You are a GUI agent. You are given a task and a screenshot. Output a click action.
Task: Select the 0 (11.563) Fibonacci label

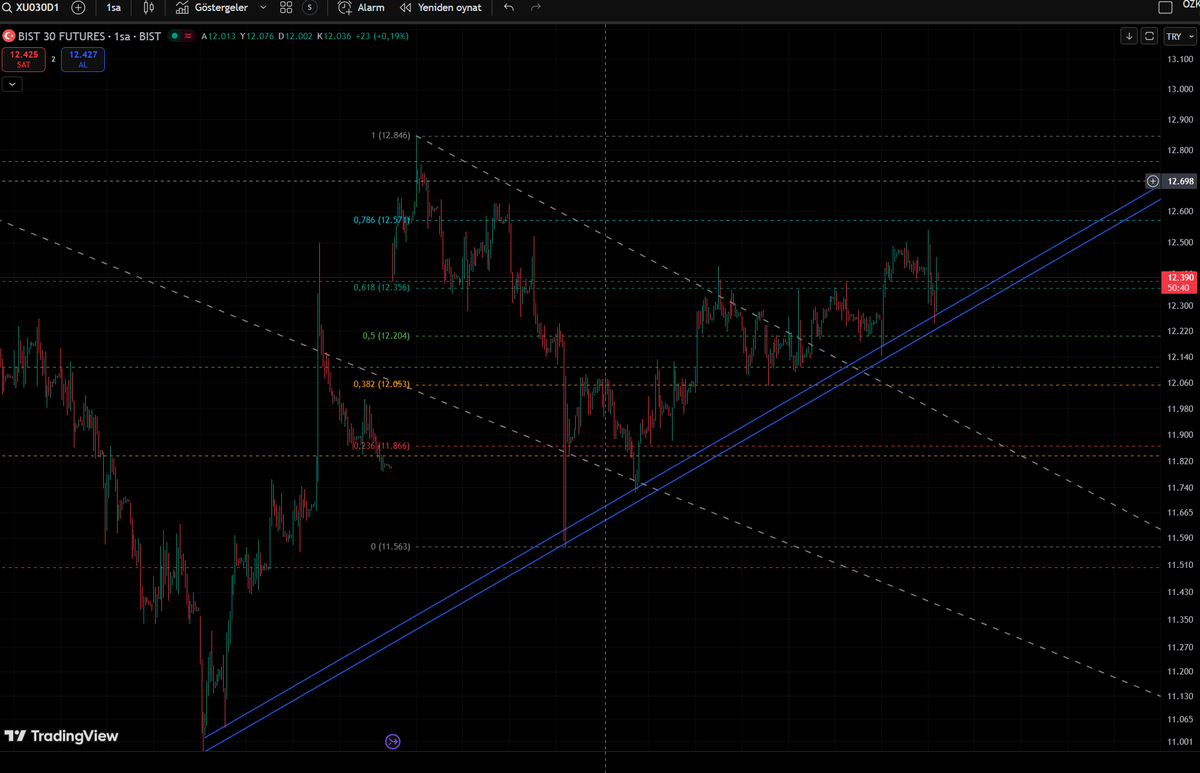390,547
